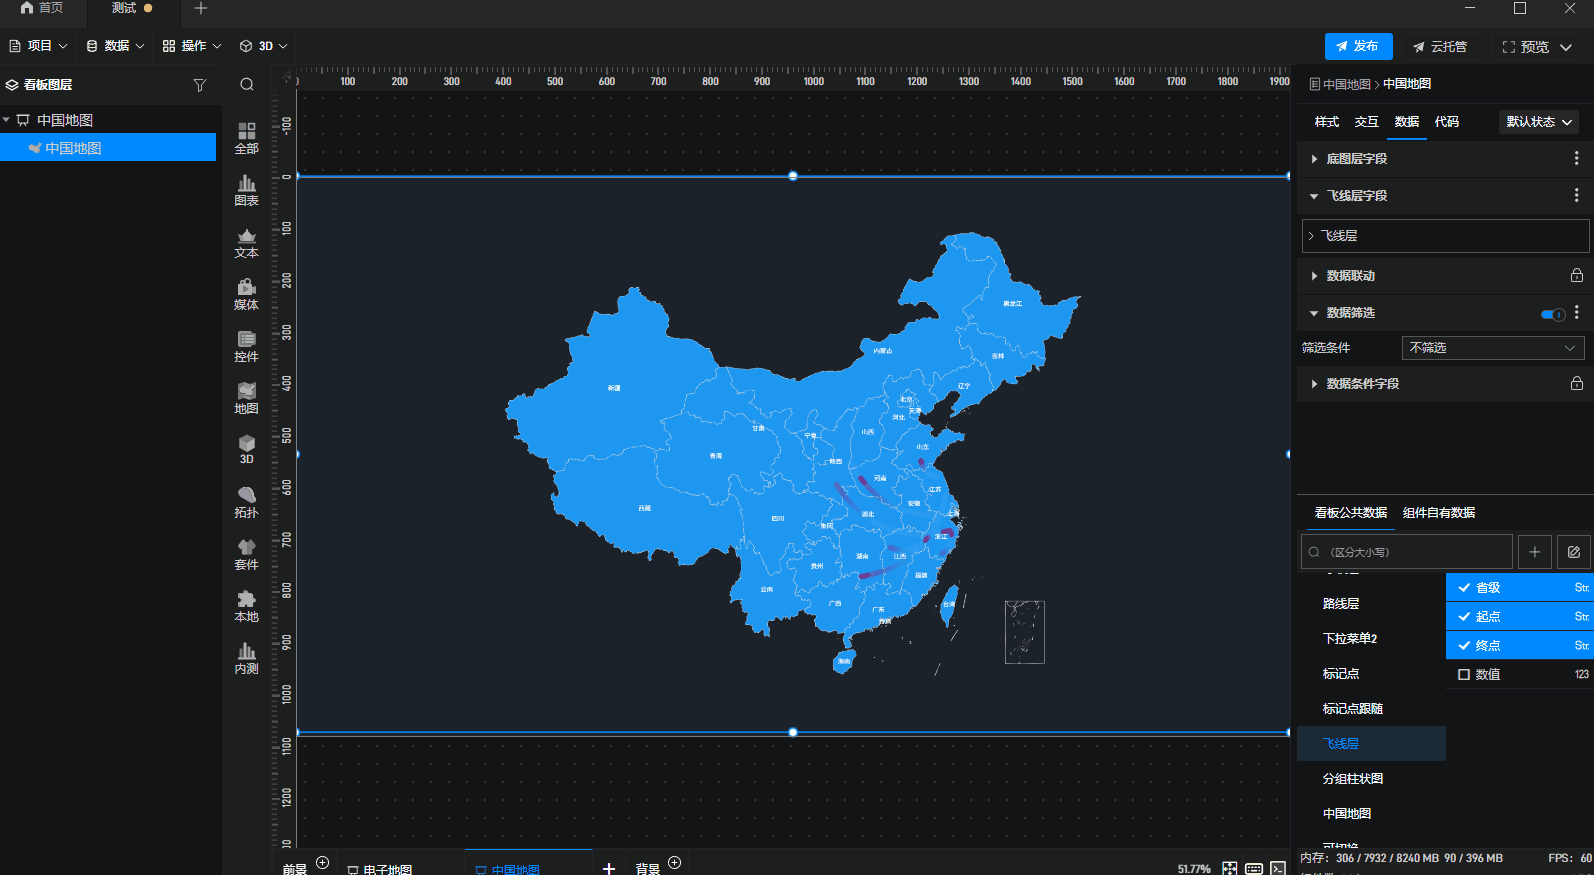
Task: Open the 媒体 media component category
Action: coord(246,294)
